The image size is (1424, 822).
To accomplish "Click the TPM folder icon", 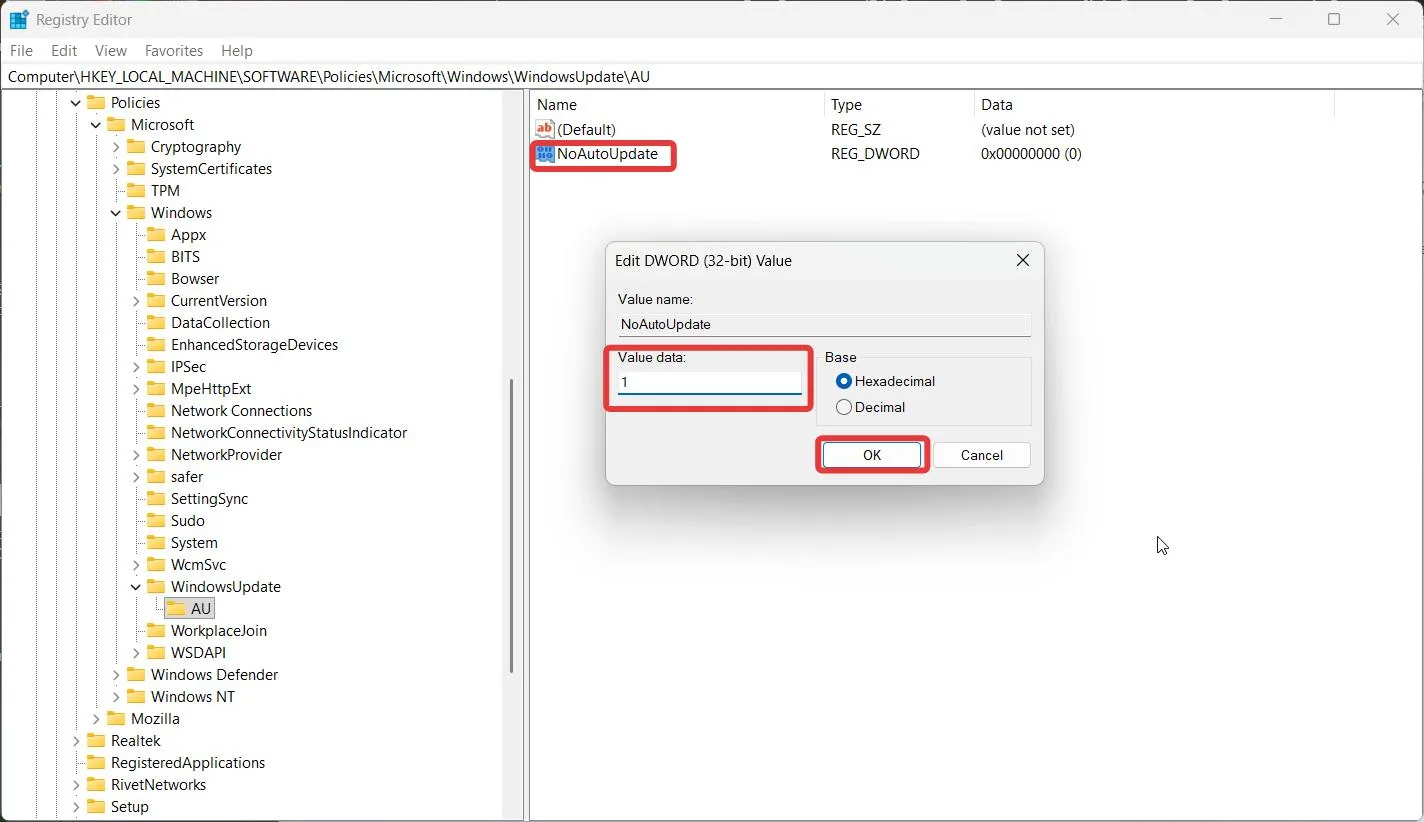I will pos(136,190).
